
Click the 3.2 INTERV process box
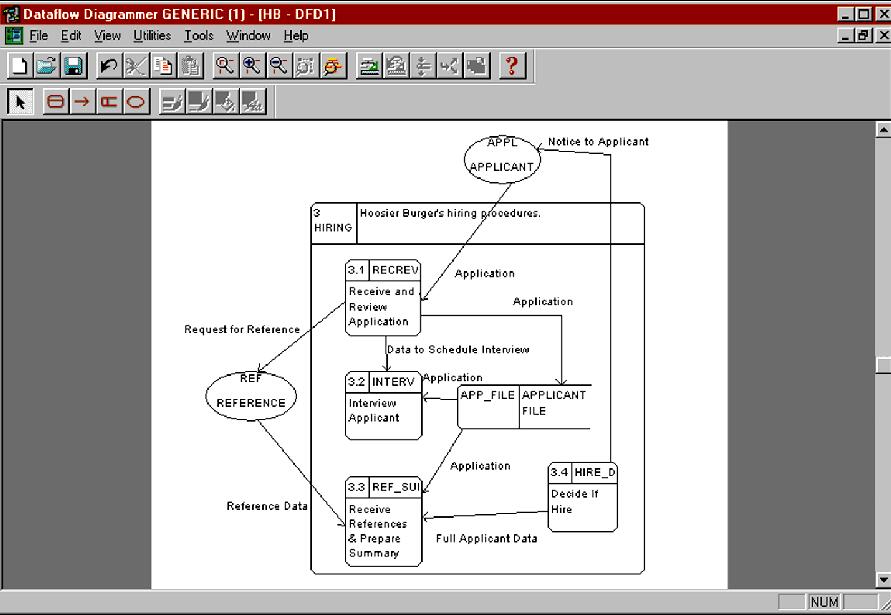(x=384, y=405)
